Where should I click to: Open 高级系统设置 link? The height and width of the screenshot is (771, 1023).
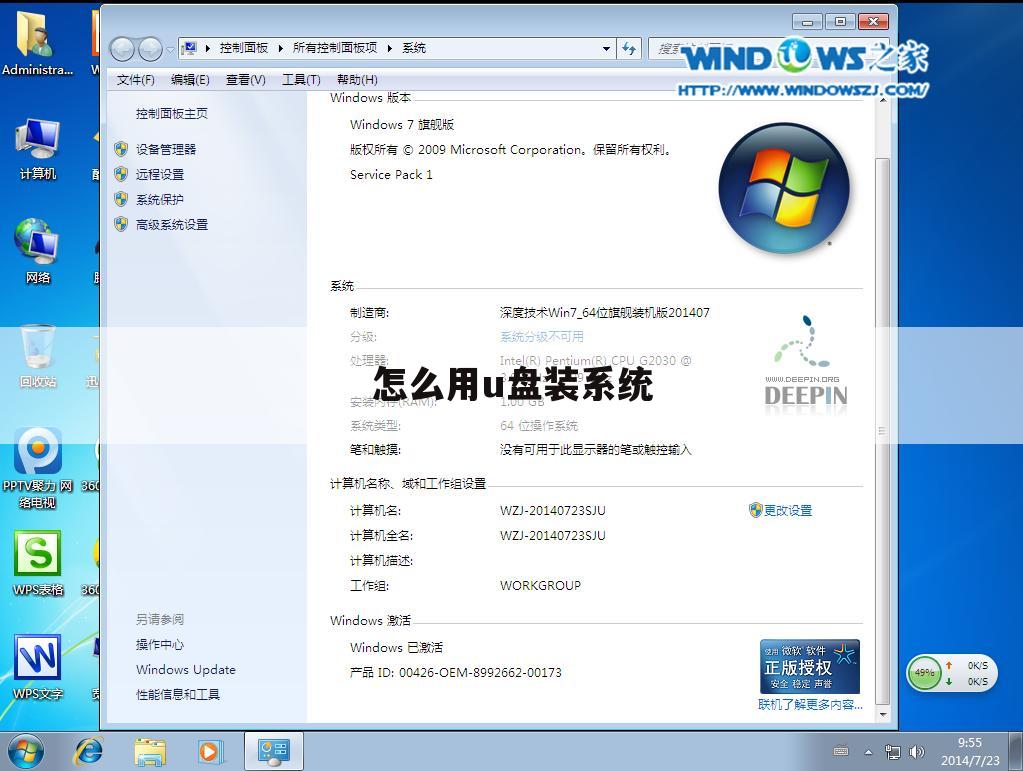click(172, 224)
